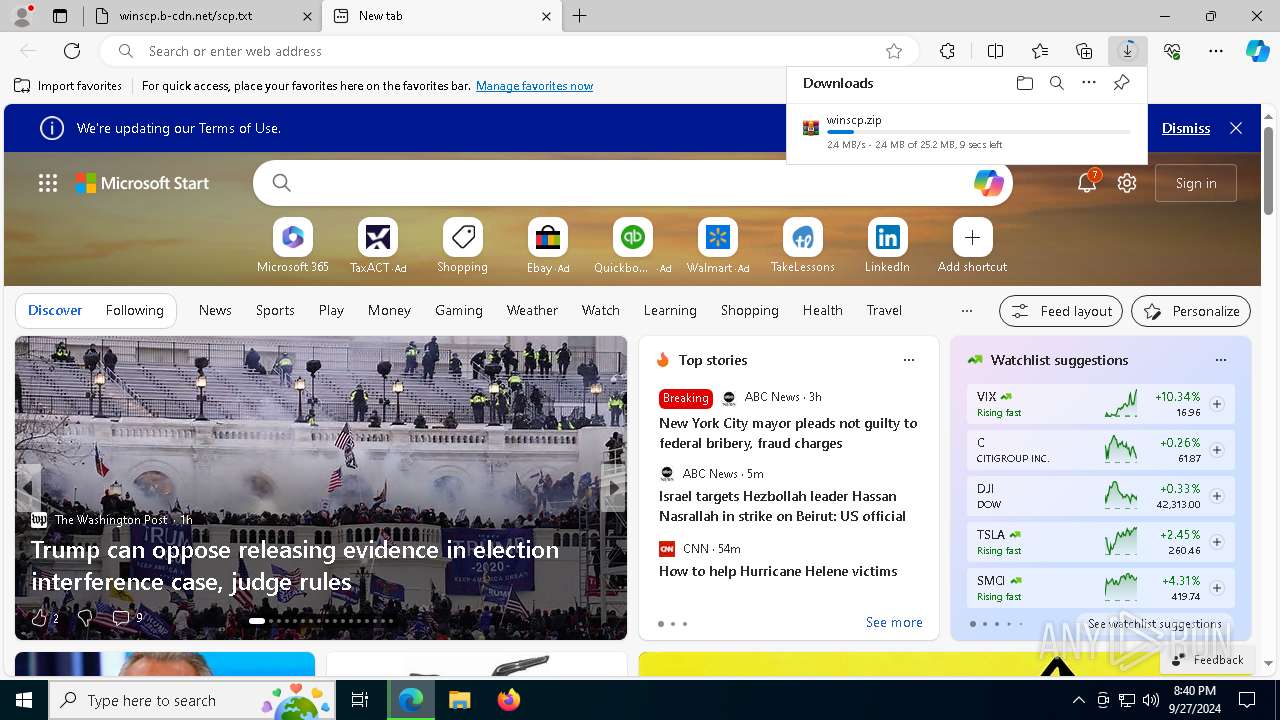Add SMCI to watchlist

1217,588
